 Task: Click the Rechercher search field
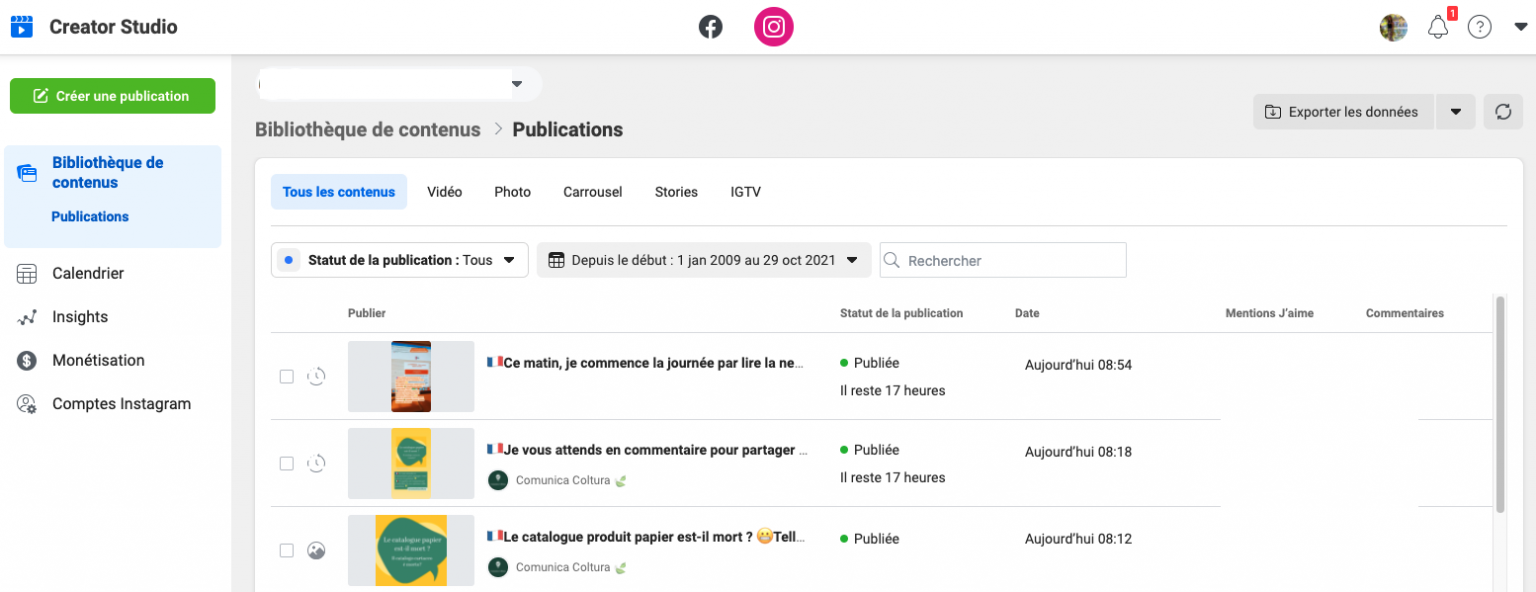point(1012,260)
